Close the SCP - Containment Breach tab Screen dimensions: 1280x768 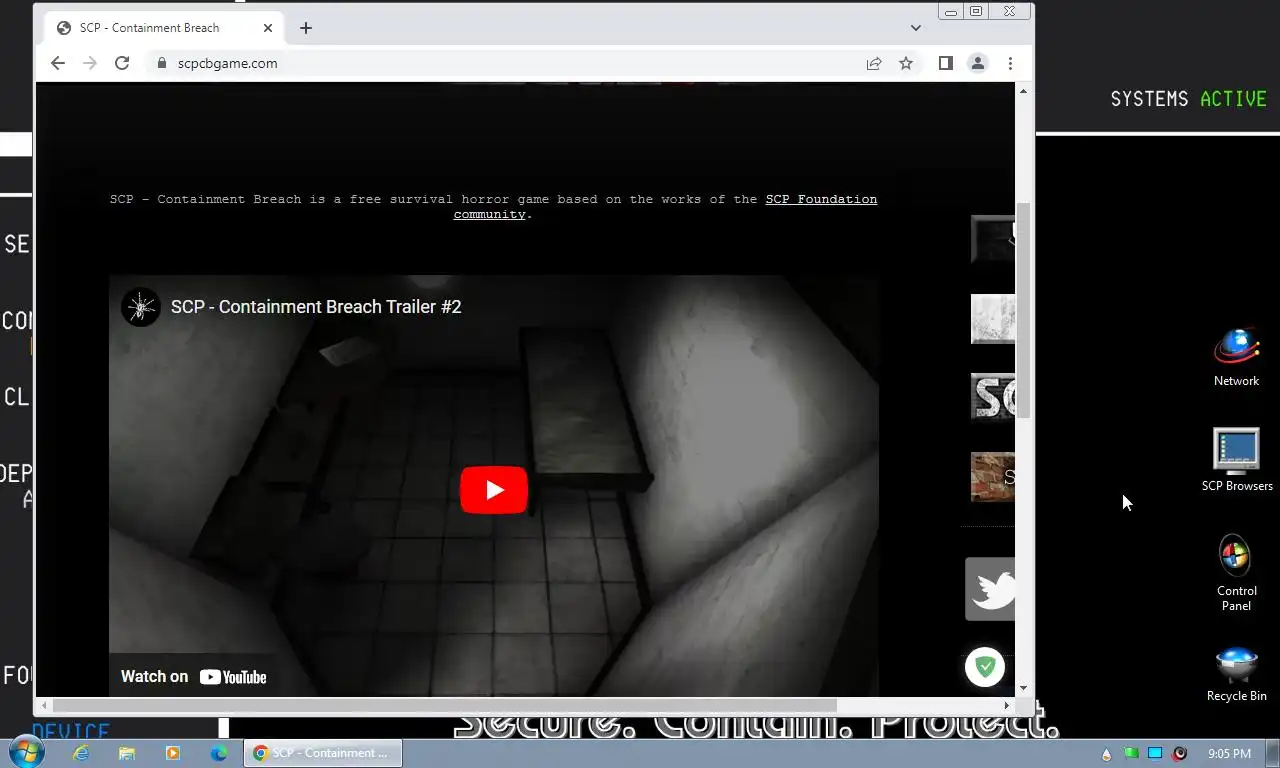(x=268, y=28)
